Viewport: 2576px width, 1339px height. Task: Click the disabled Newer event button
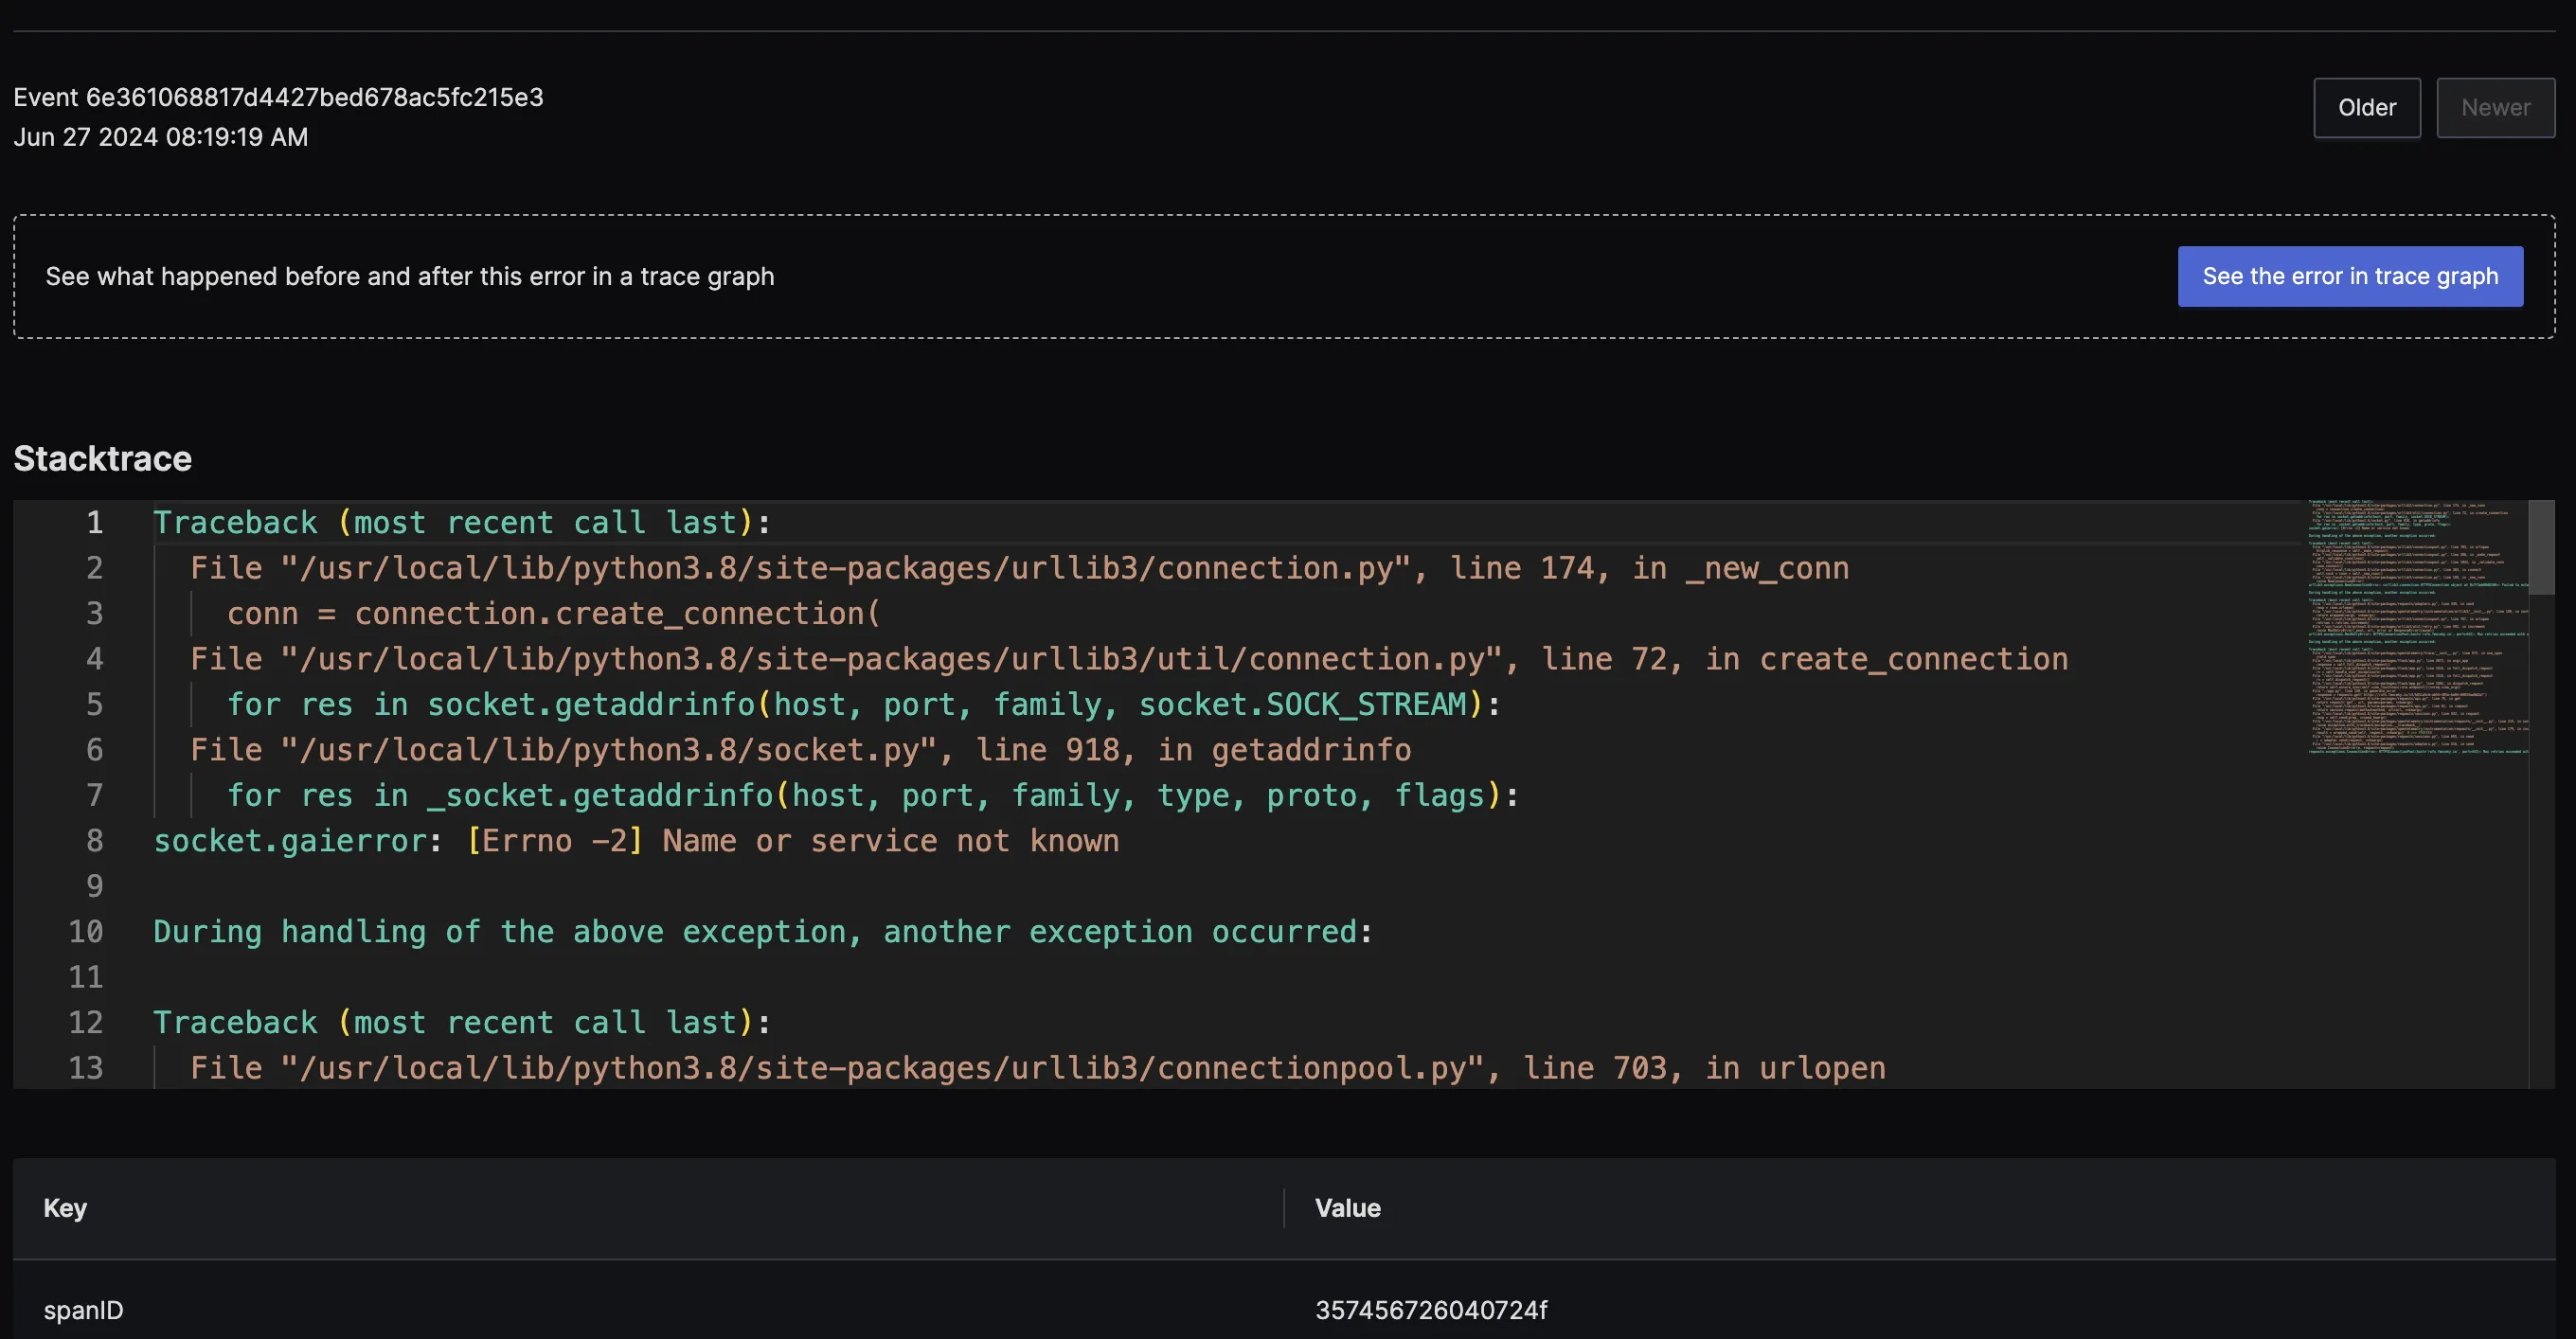pos(2495,108)
